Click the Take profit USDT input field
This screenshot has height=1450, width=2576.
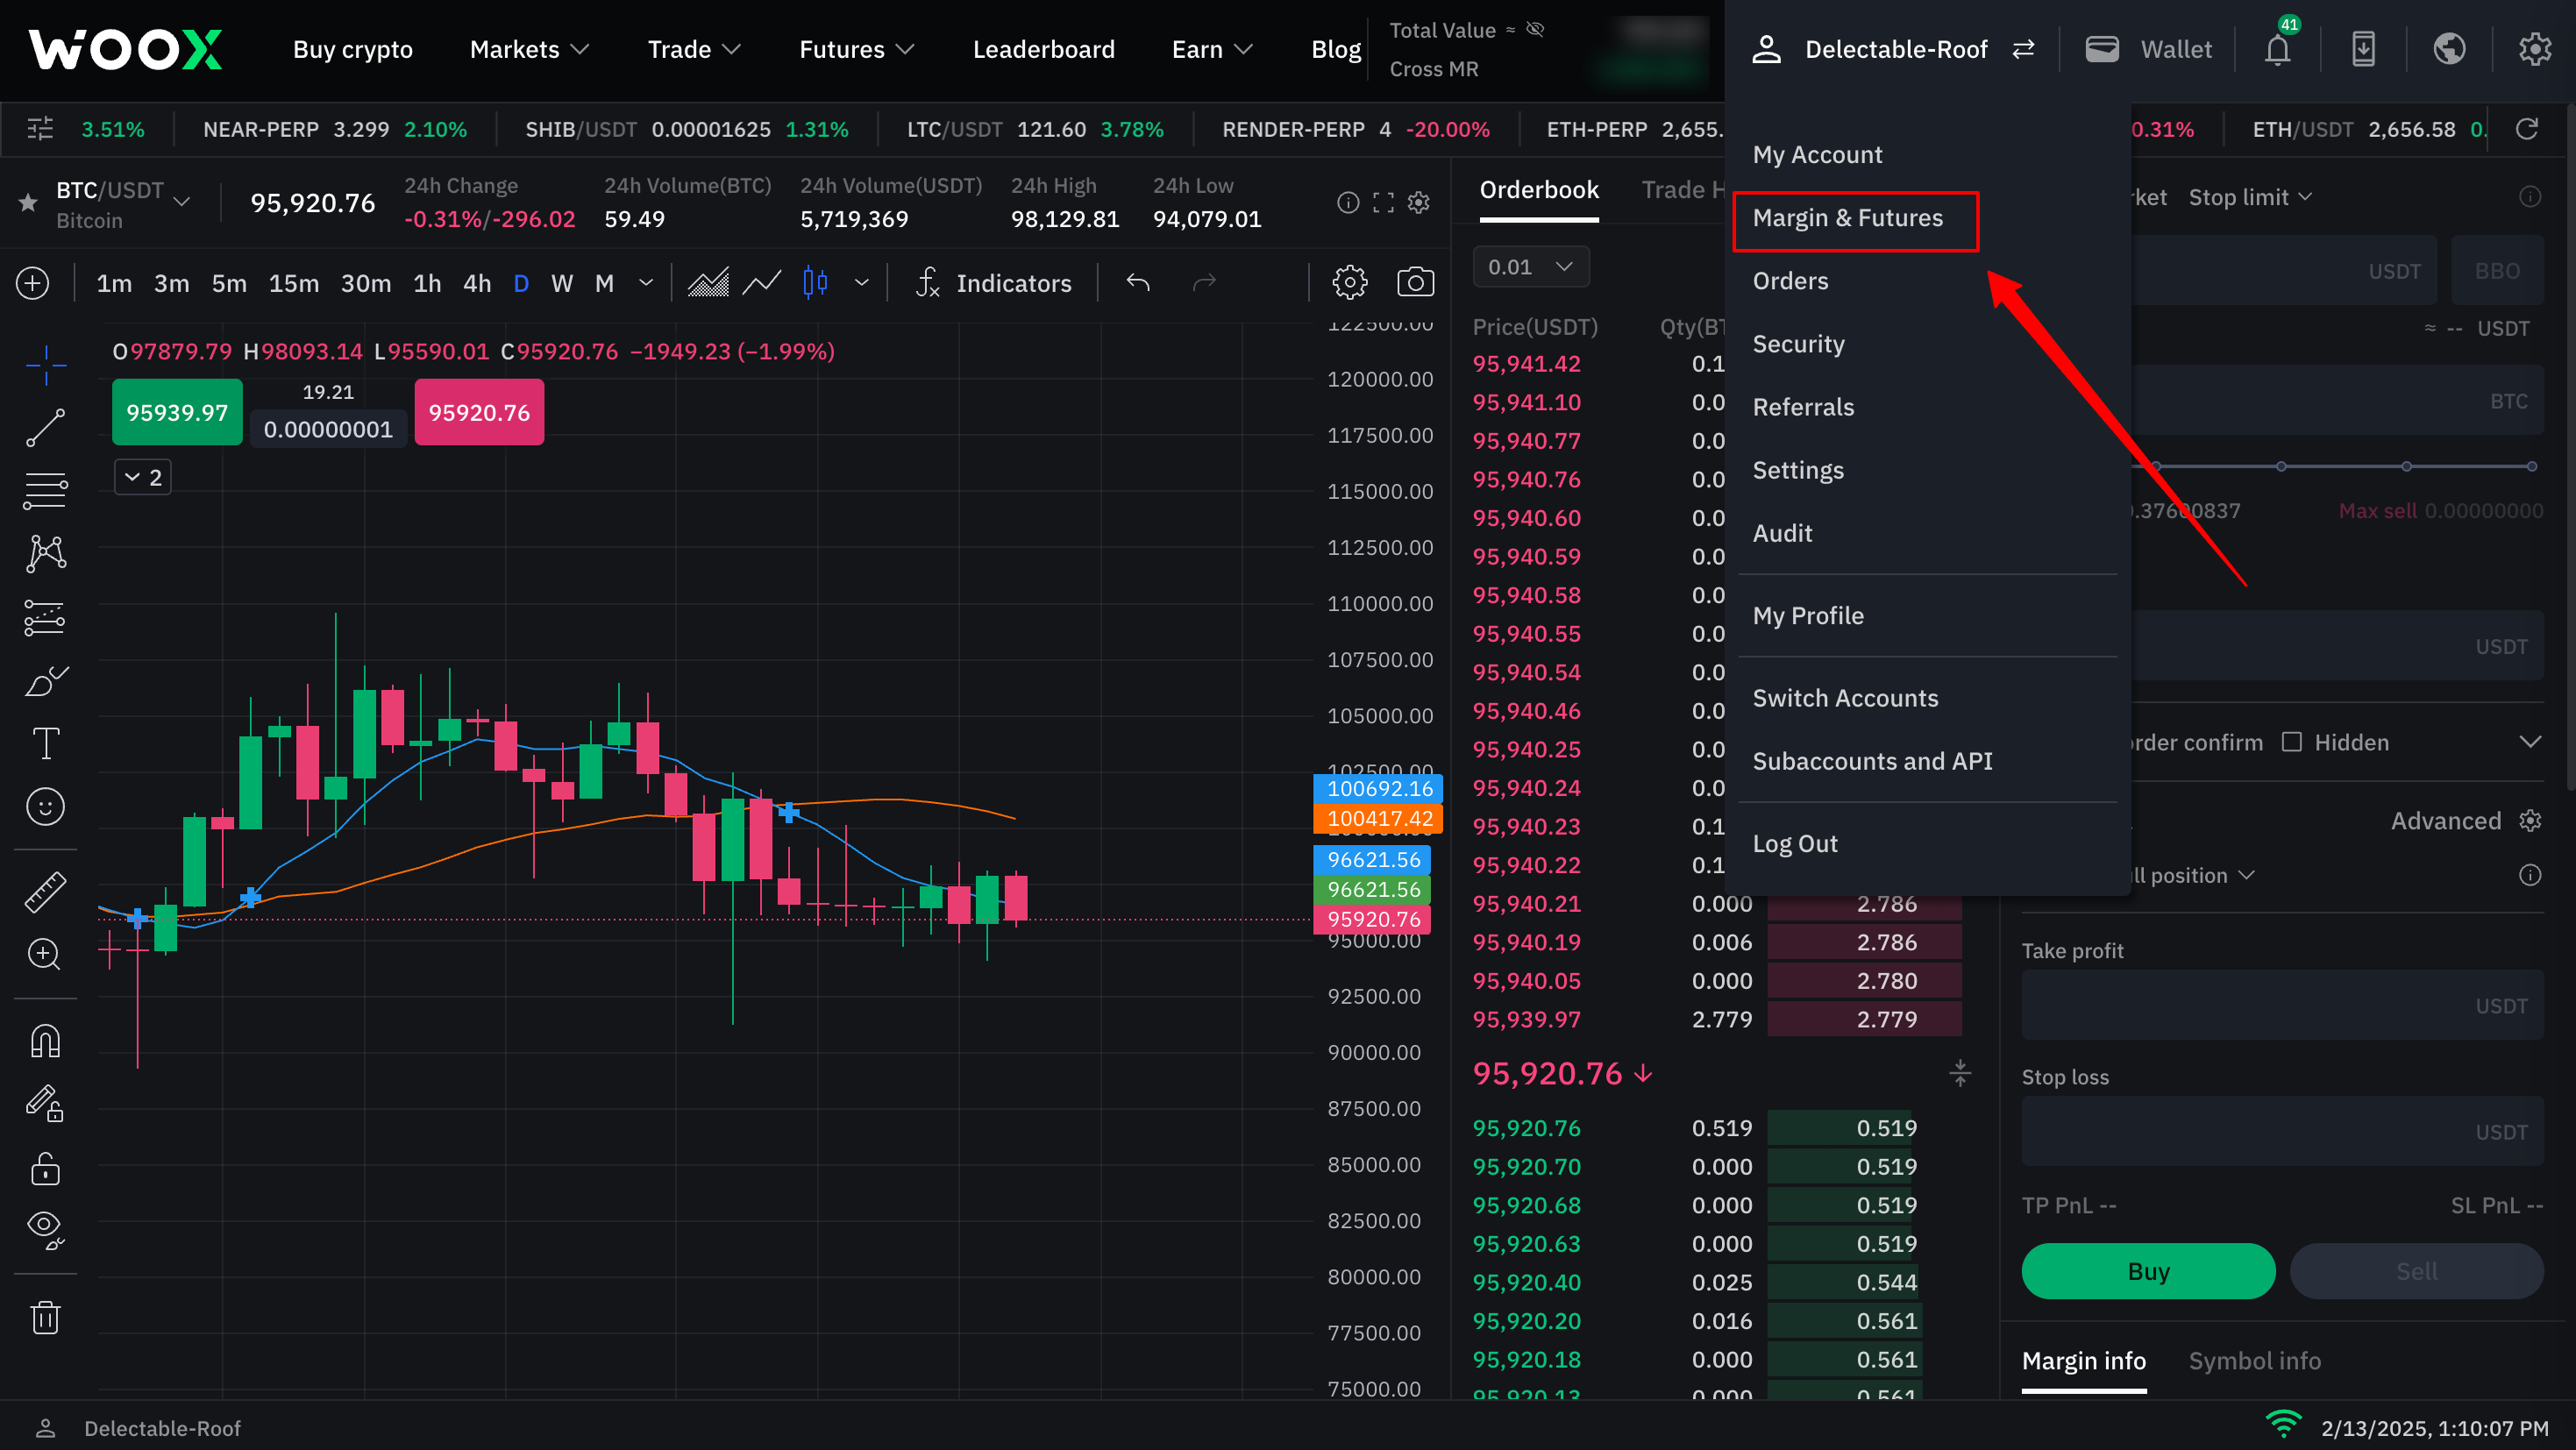coord(2282,1005)
